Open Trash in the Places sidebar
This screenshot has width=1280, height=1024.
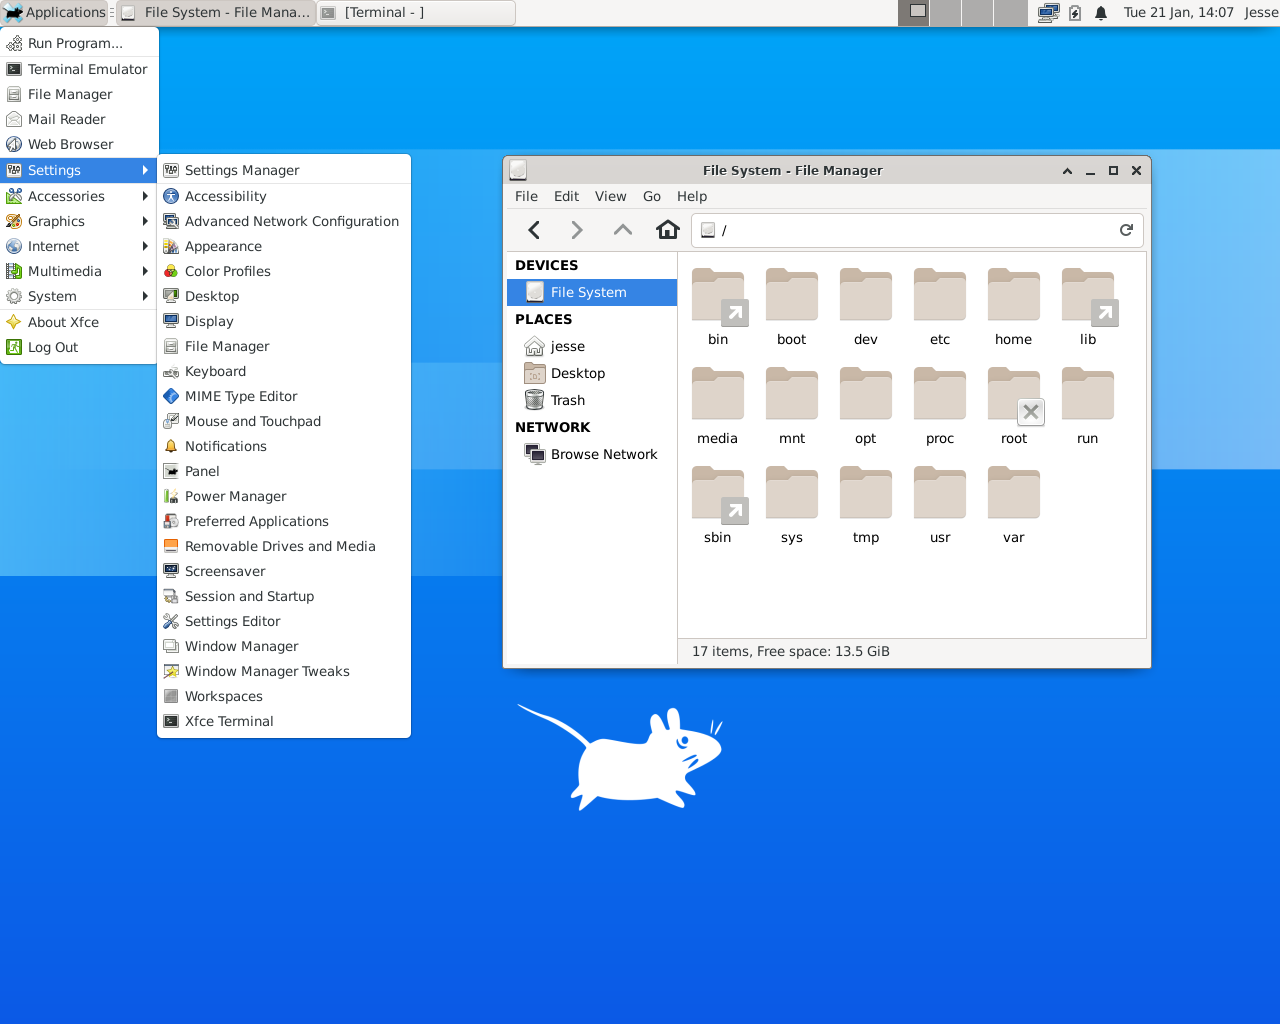[592, 400]
